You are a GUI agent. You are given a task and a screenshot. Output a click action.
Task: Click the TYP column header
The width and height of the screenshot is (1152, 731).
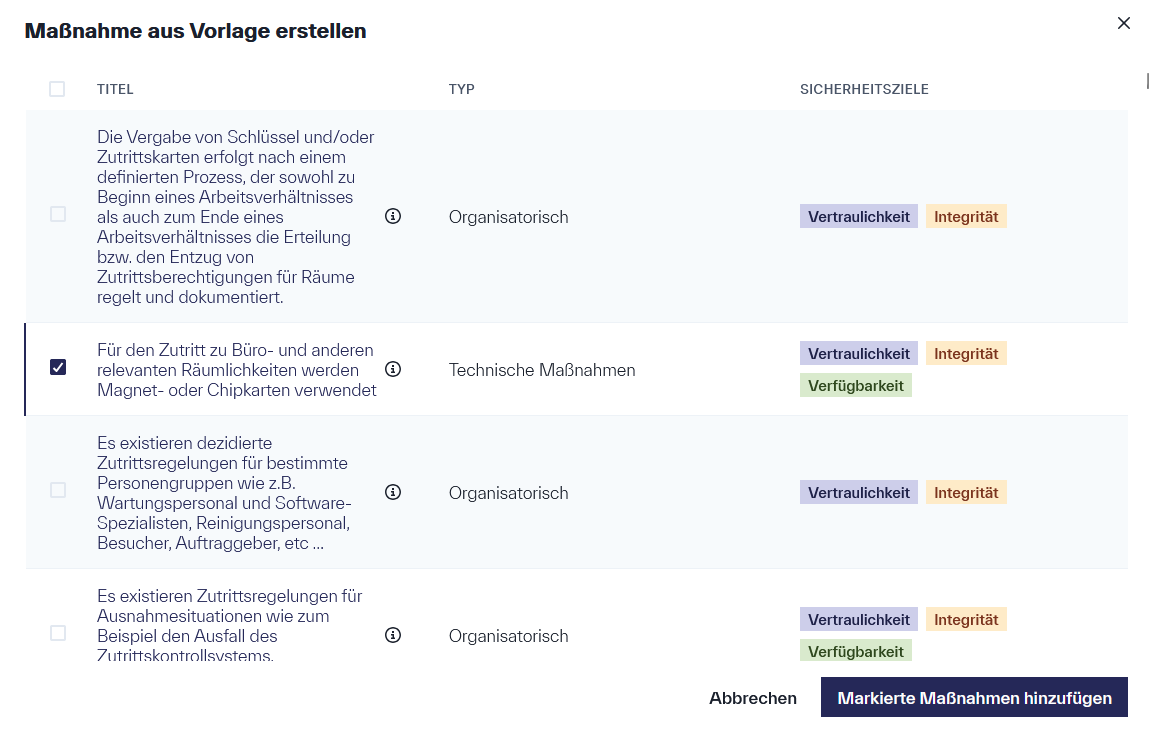coord(462,89)
